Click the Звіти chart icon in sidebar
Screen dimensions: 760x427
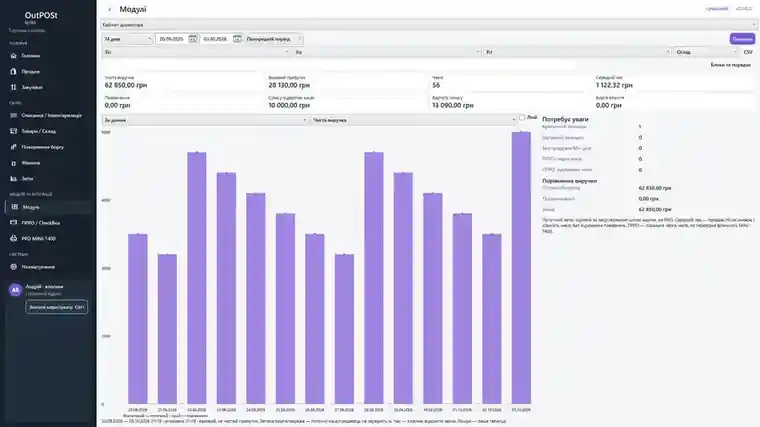14,178
